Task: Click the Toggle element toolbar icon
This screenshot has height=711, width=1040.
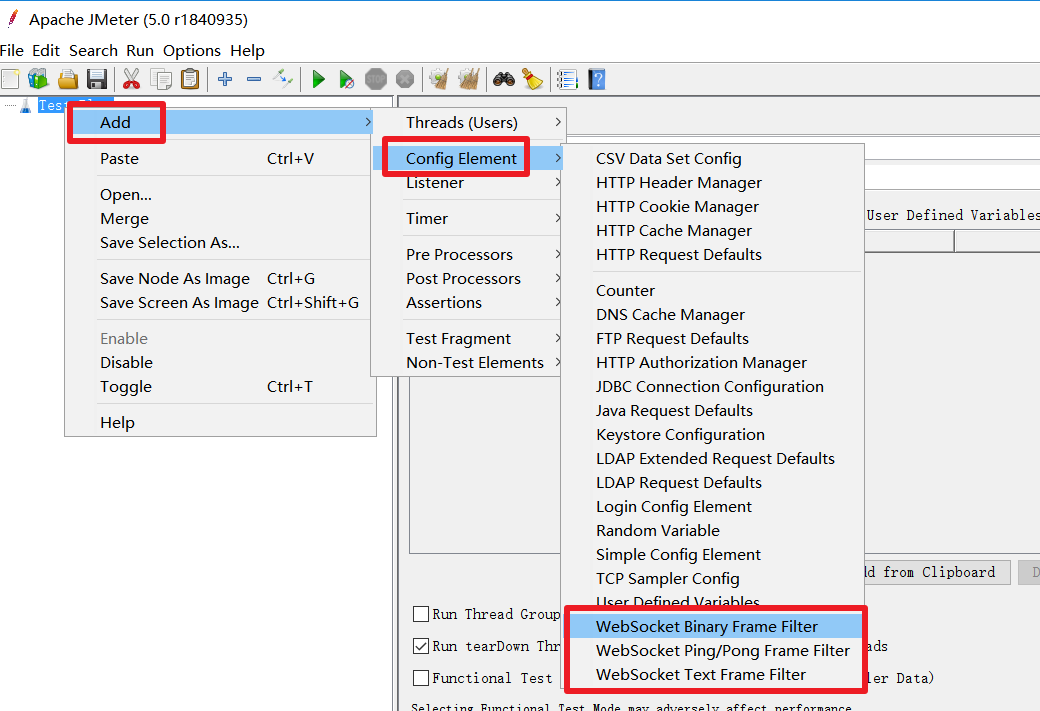Action: pos(283,80)
